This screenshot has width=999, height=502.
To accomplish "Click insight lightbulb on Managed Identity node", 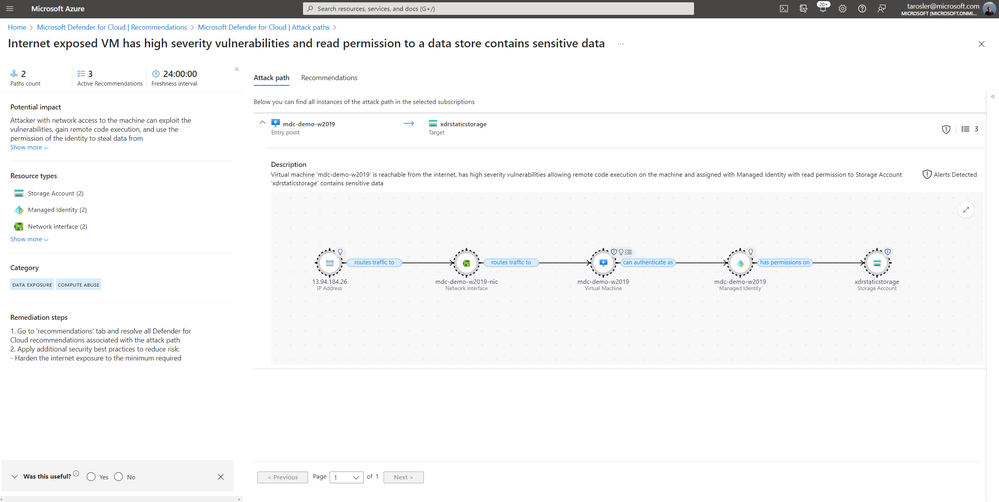I will [751, 252].
